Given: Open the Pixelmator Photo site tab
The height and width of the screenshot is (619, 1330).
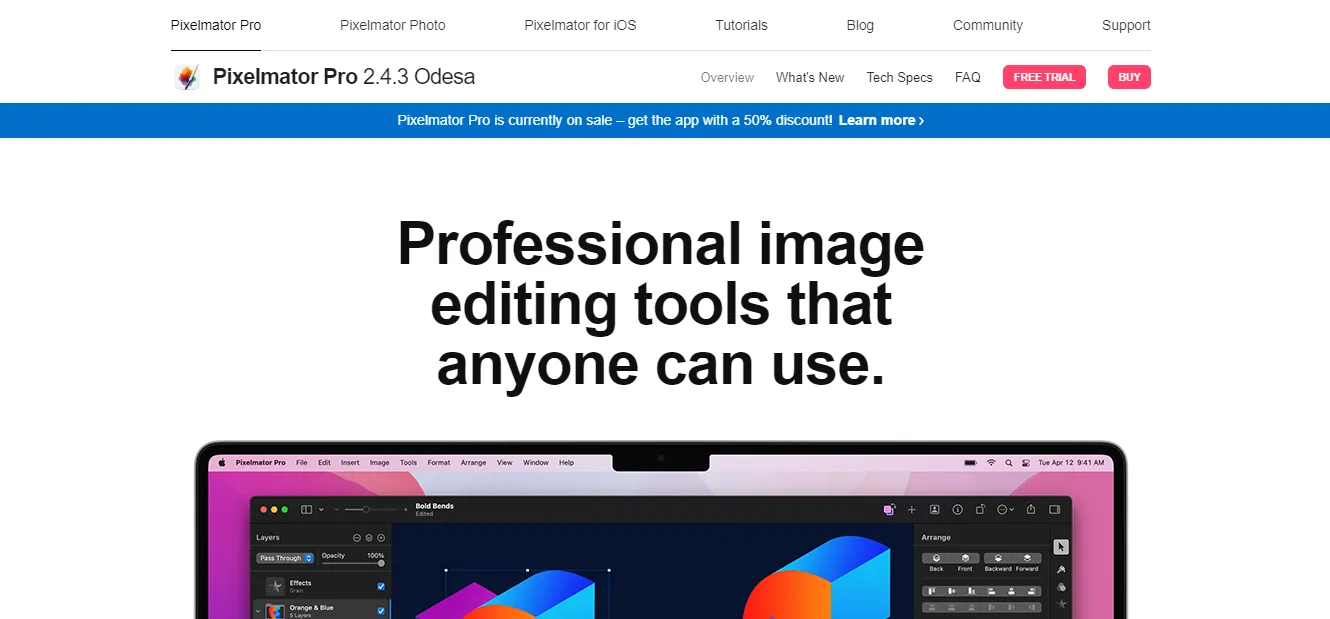Looking at the screenshot, I should [x=393, y=25].
